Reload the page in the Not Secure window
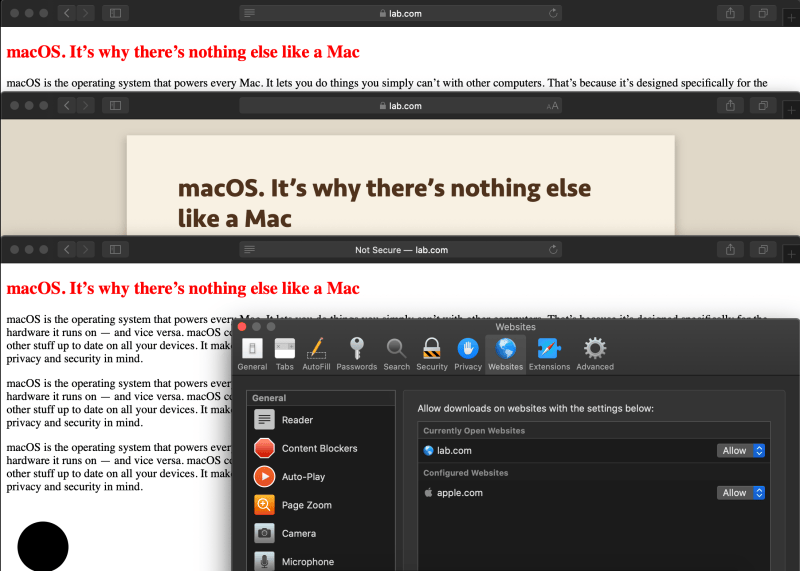Image resolution: width=800 pixels, height=571 pixels. click(553, 250)
